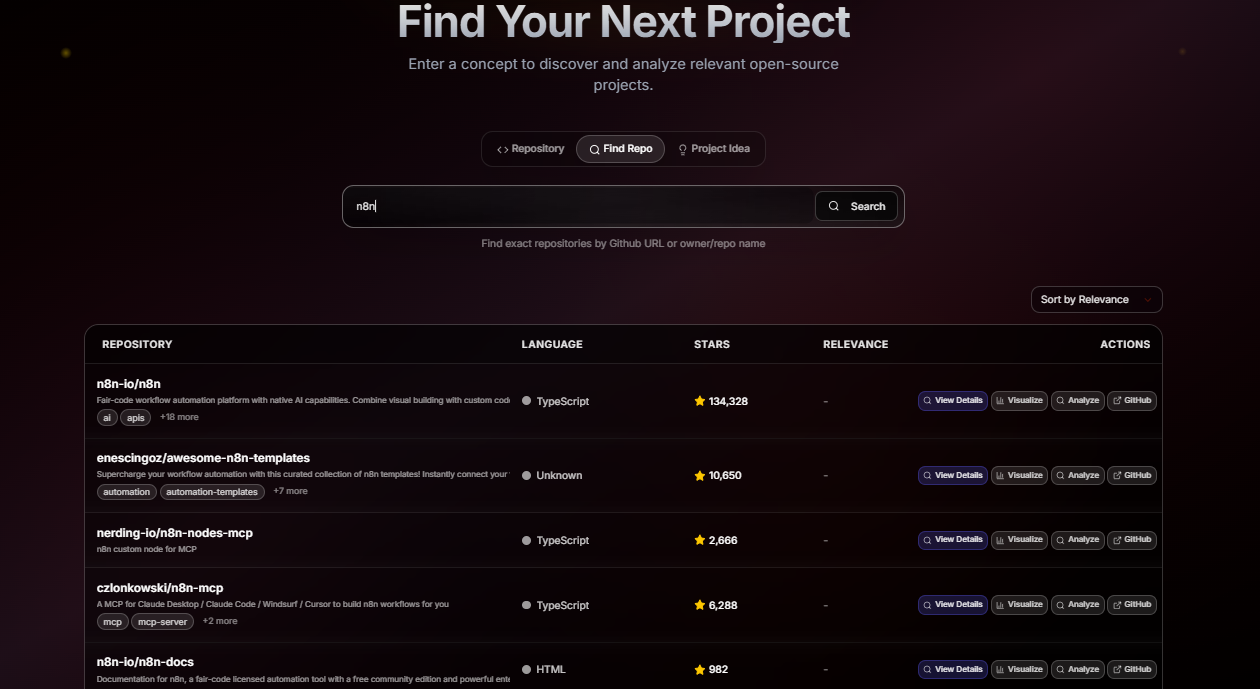View Details for awesome-n8n-templates
This screenshot has width=1260, height=689.
coord(953,475)
